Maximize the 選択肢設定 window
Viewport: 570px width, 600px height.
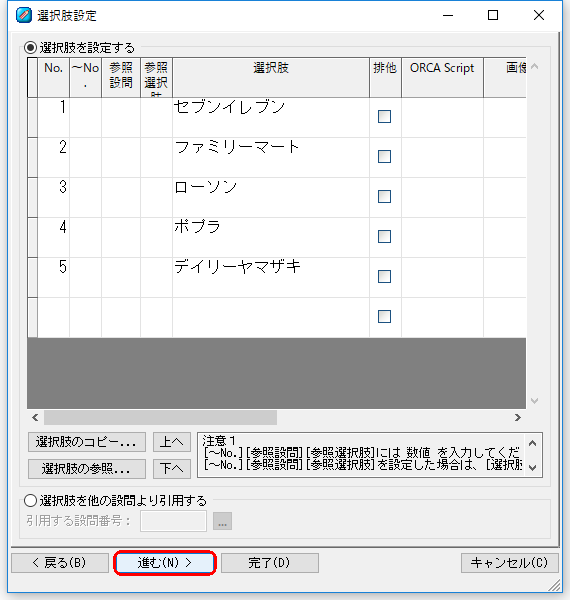[493, 15]
